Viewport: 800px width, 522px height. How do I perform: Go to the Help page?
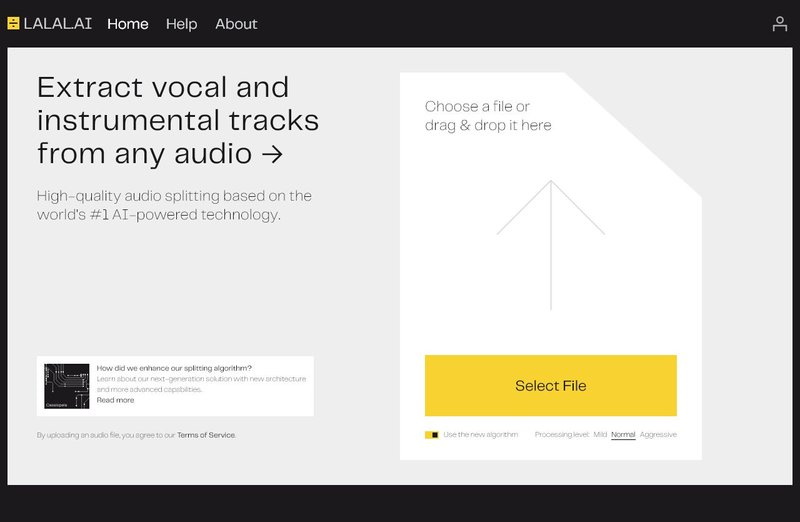coord(181,24)
